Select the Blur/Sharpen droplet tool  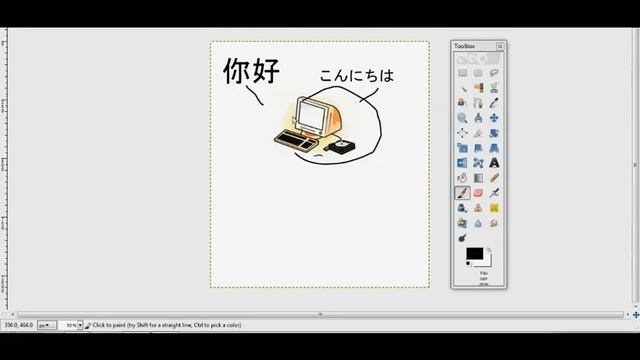click(478, 223)
